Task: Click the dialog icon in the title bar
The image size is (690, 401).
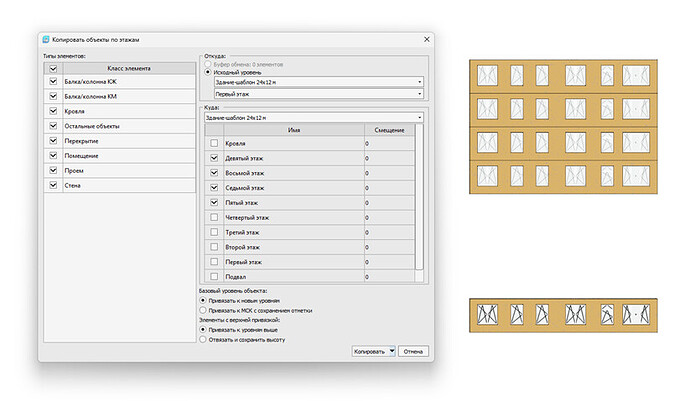Action: pyautogui.click(x=45, y=39)
